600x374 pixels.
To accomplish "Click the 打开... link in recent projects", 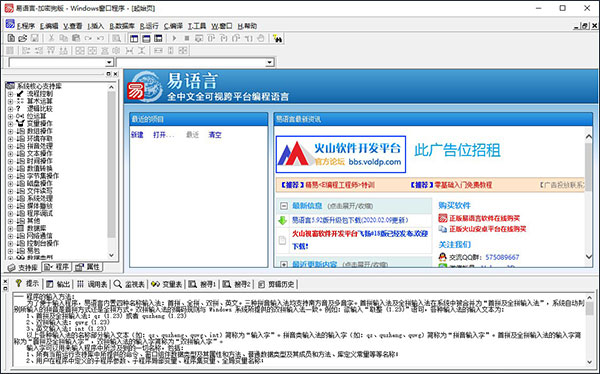I will (163, 135).
